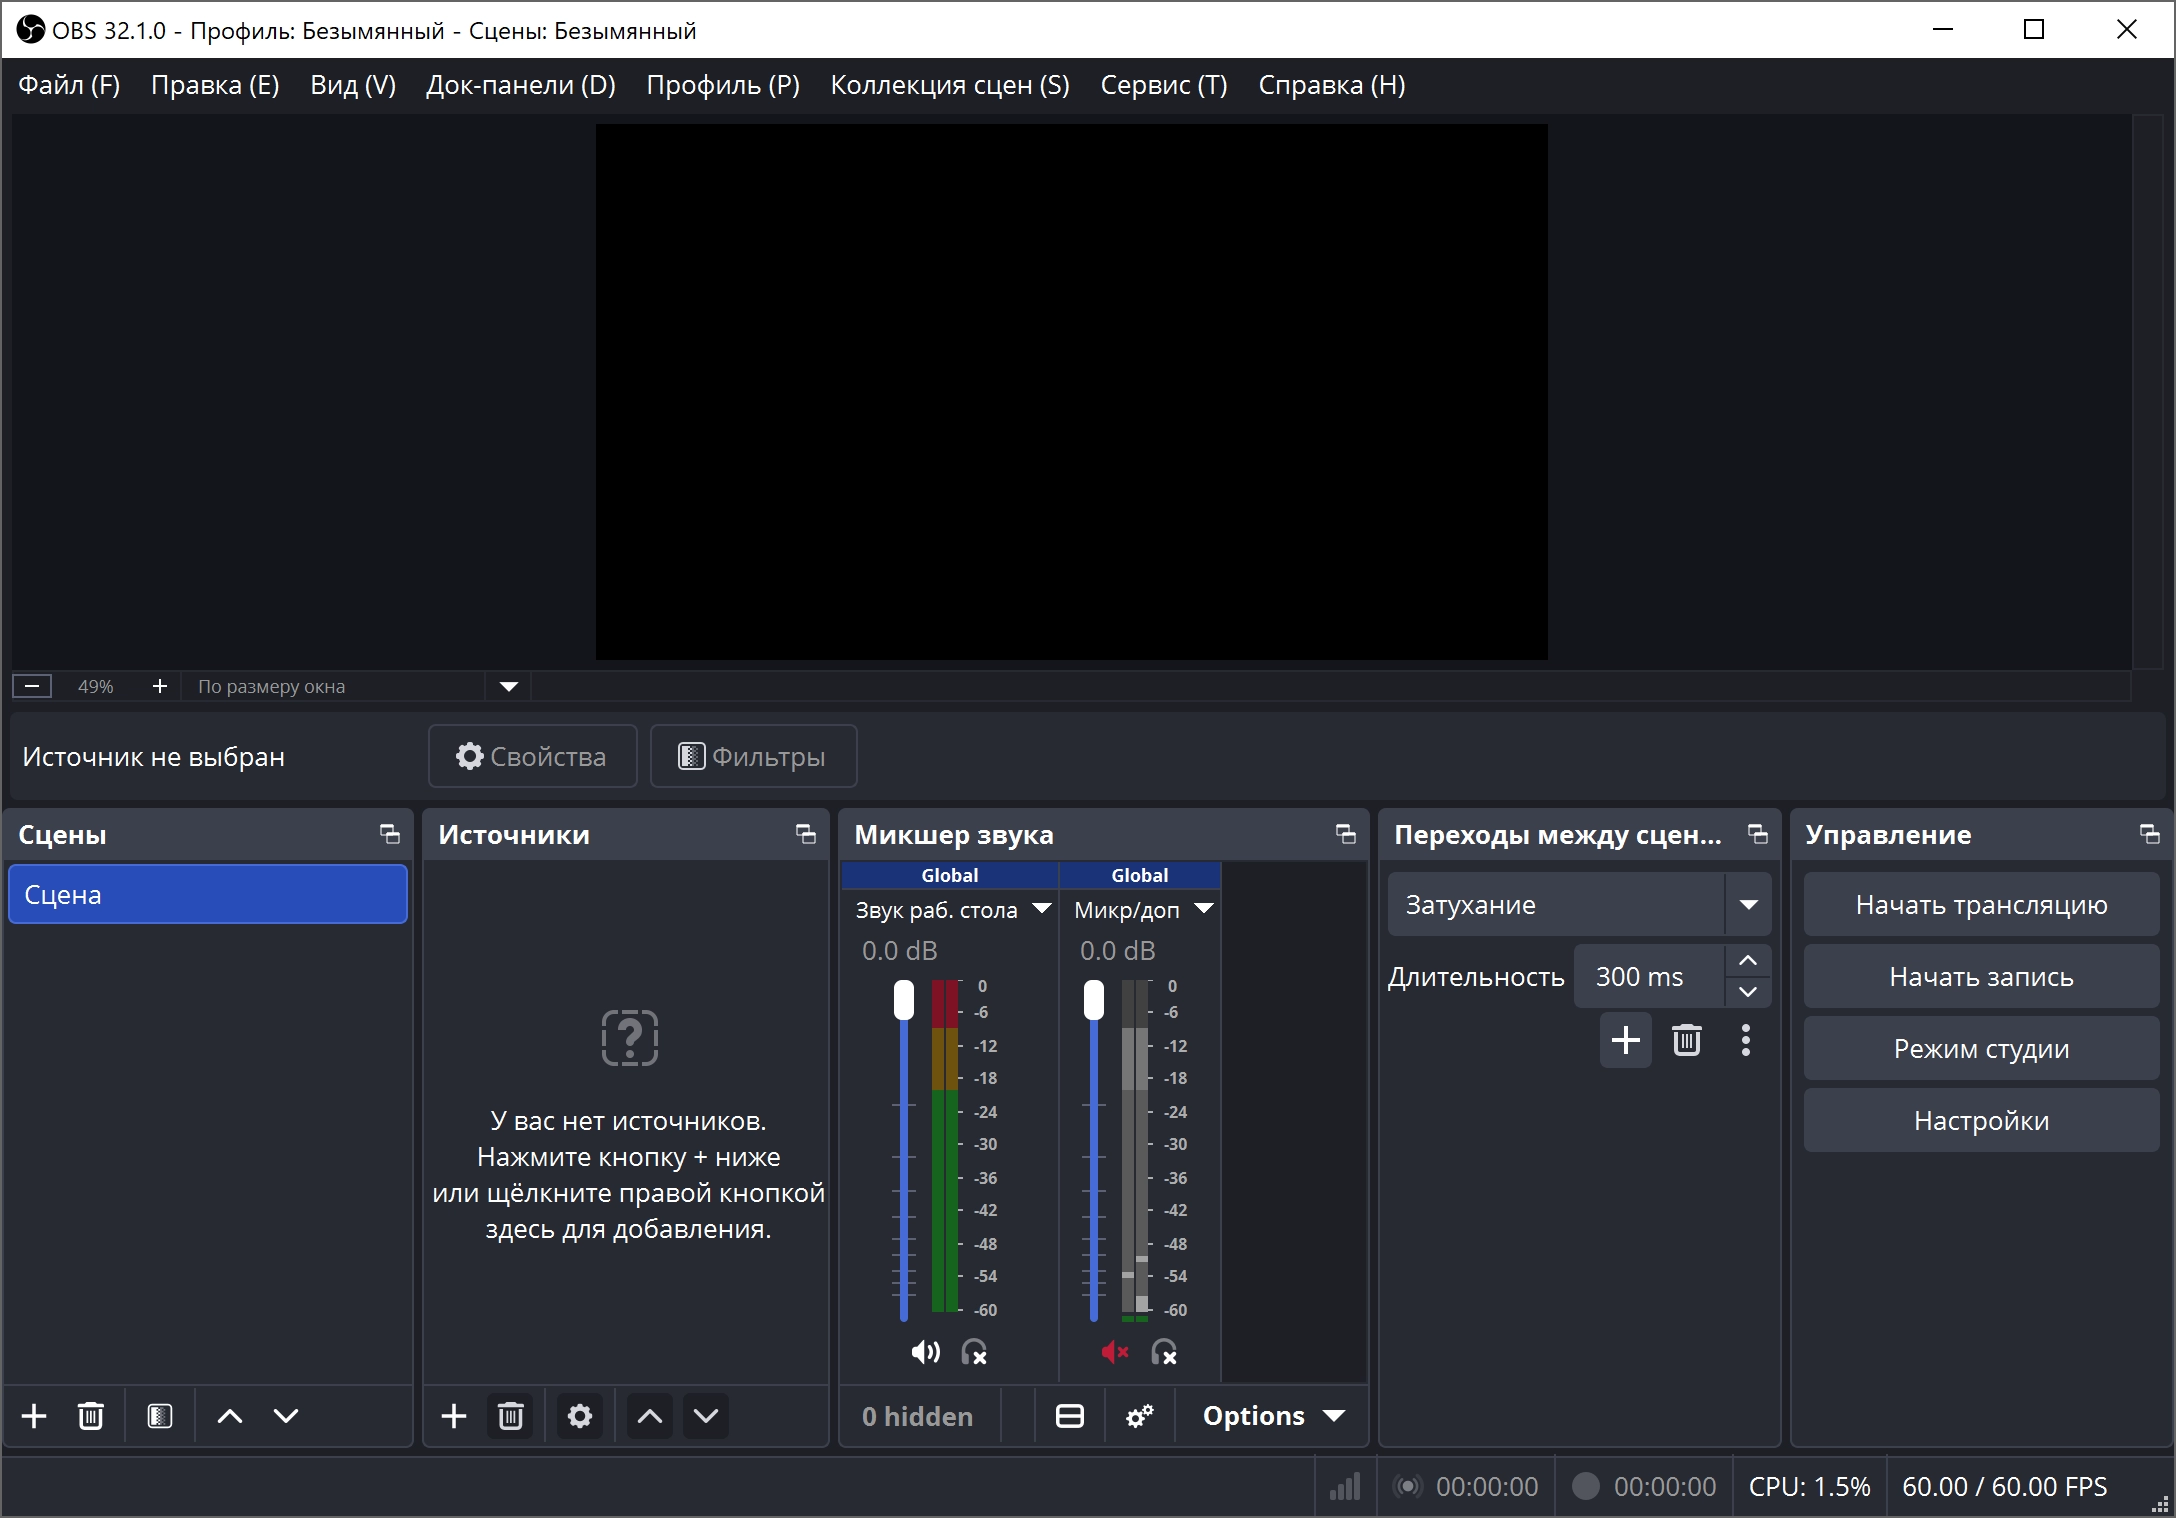Open source properties gear in Sources panel
This screenshot has height=1518, width=2176.
pos(580,1416)
